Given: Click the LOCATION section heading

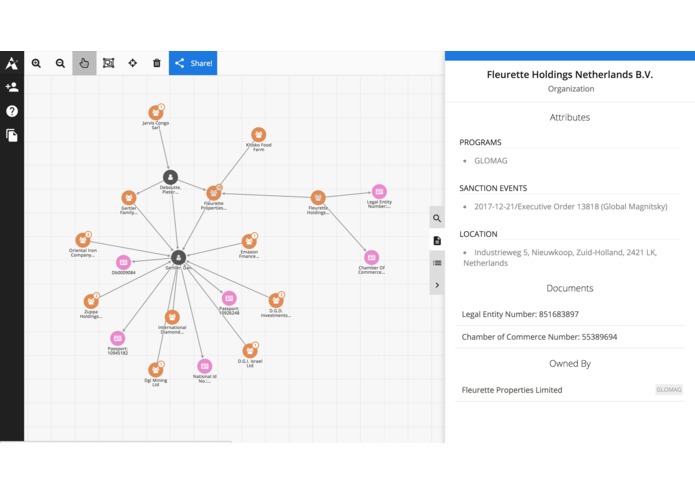Looking at the screenshot, I should [x=478, y=234].
